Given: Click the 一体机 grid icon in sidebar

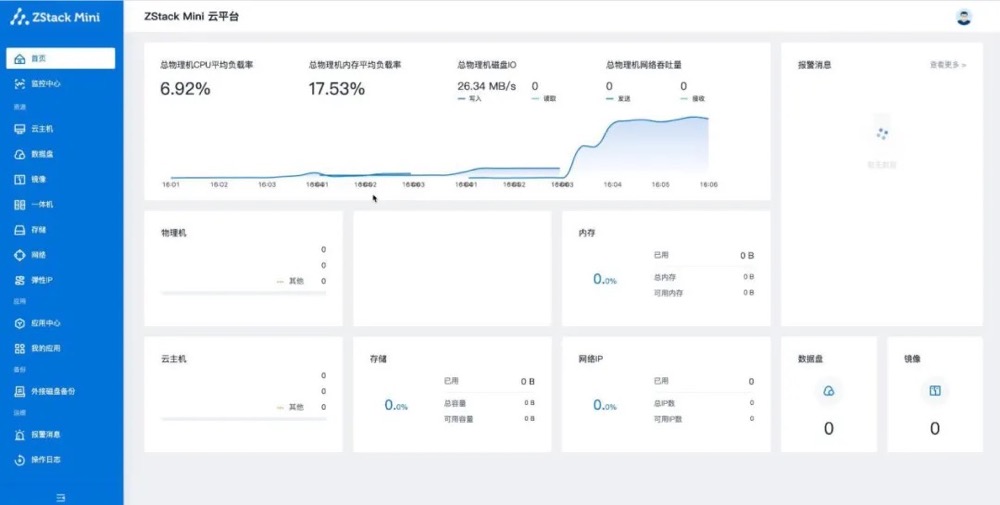Looking at the screenshot, I should pyautogui.click(x=20, y=205).
